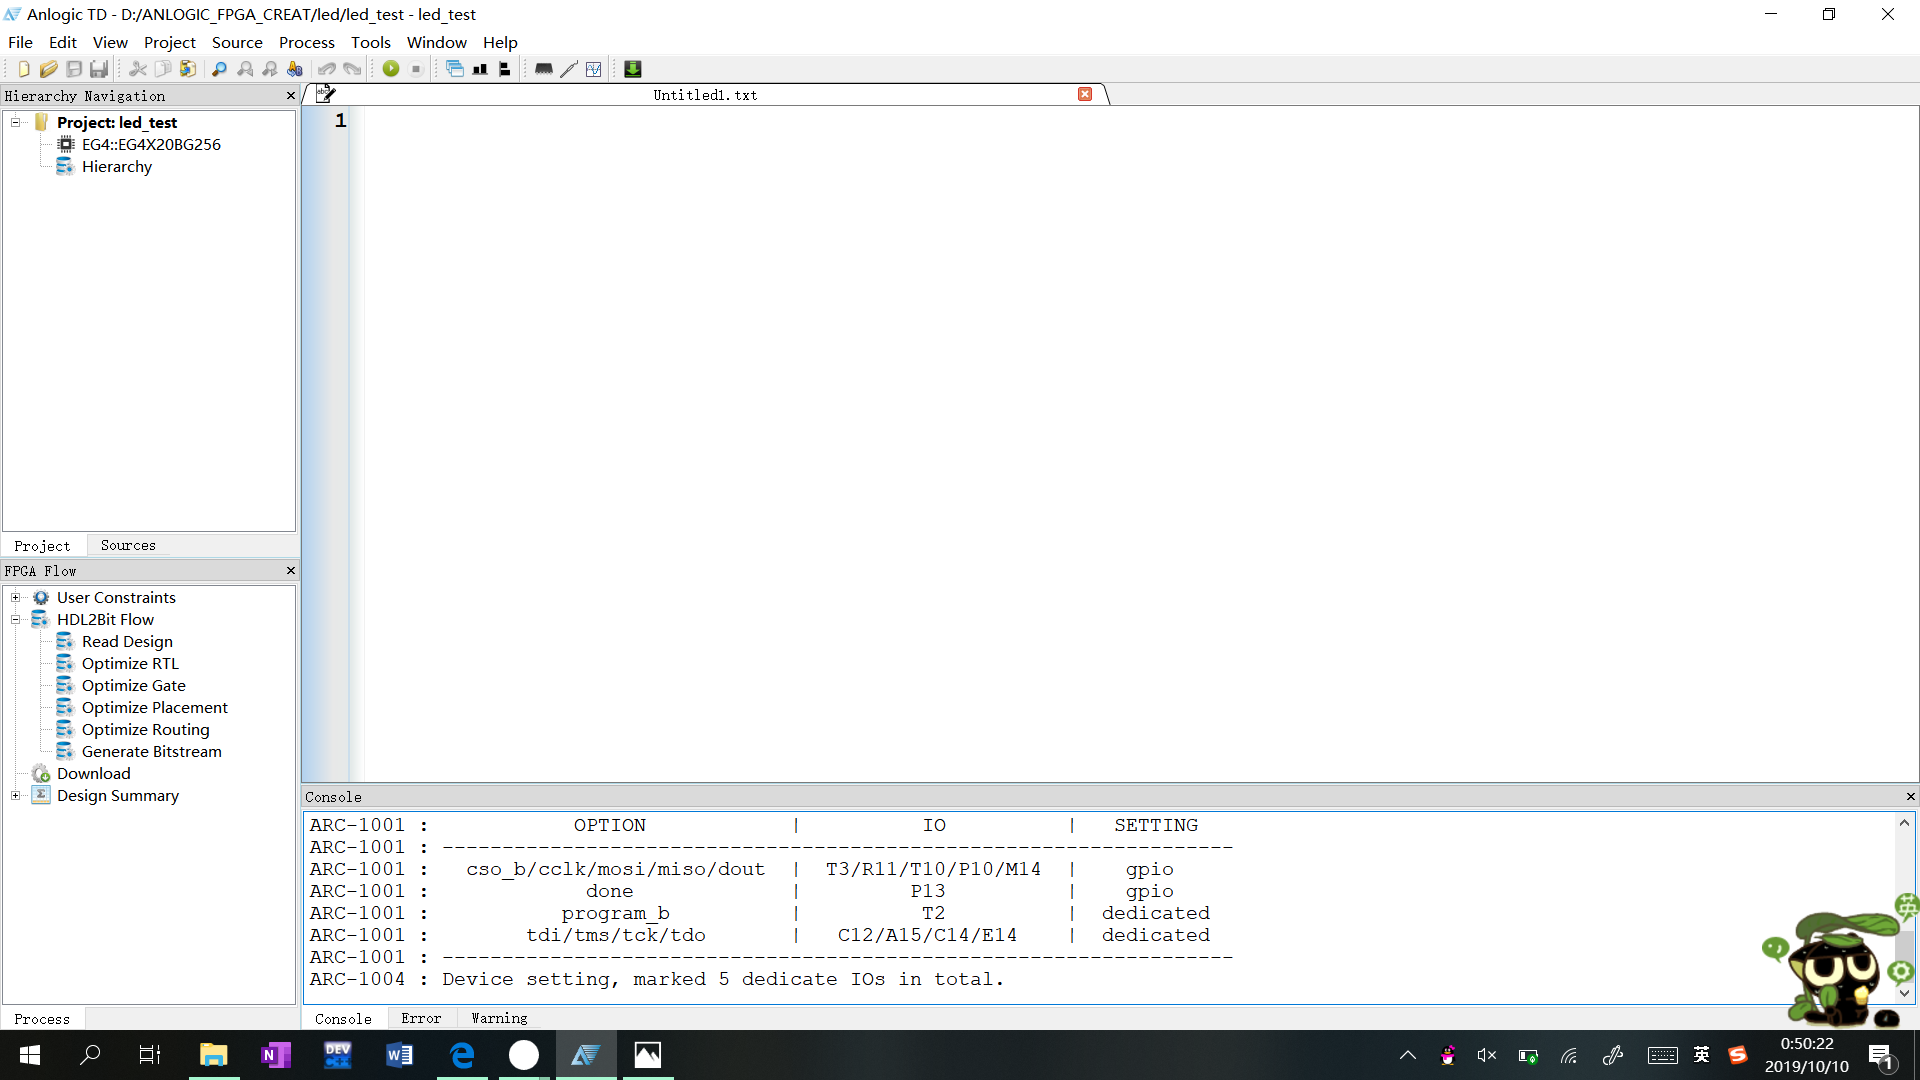Open the Process menu
This screenshot has height=1080, width=1920.
tap(306, 42)
